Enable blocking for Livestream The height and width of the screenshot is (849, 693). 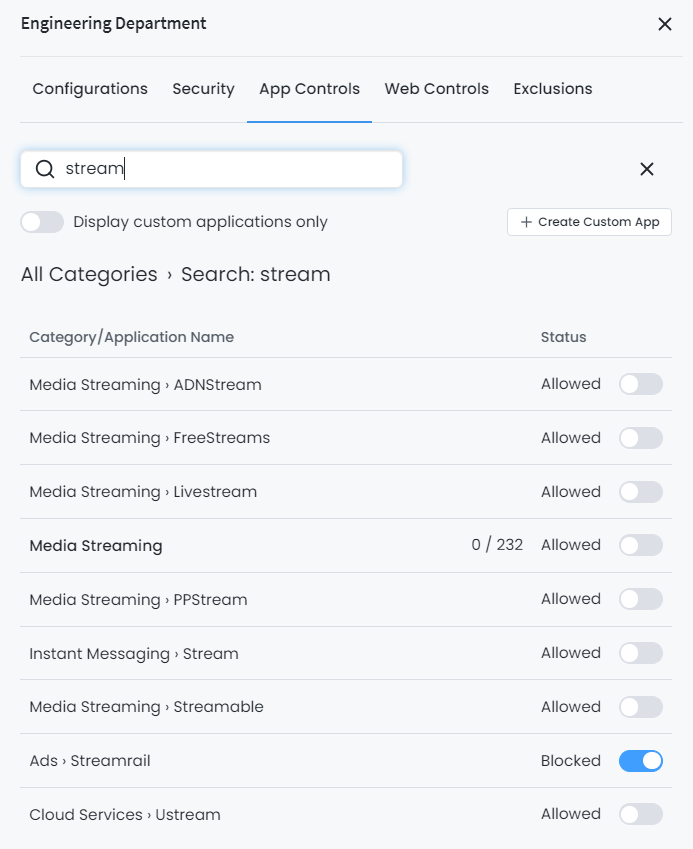(640, 491)
